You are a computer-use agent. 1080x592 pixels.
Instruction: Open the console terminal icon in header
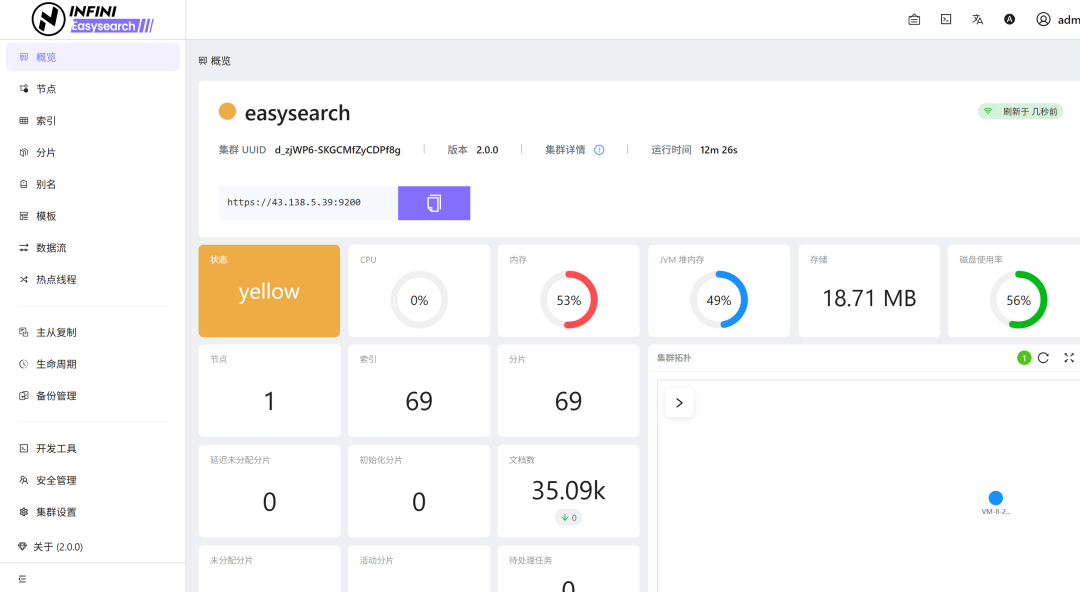(946, 19)
